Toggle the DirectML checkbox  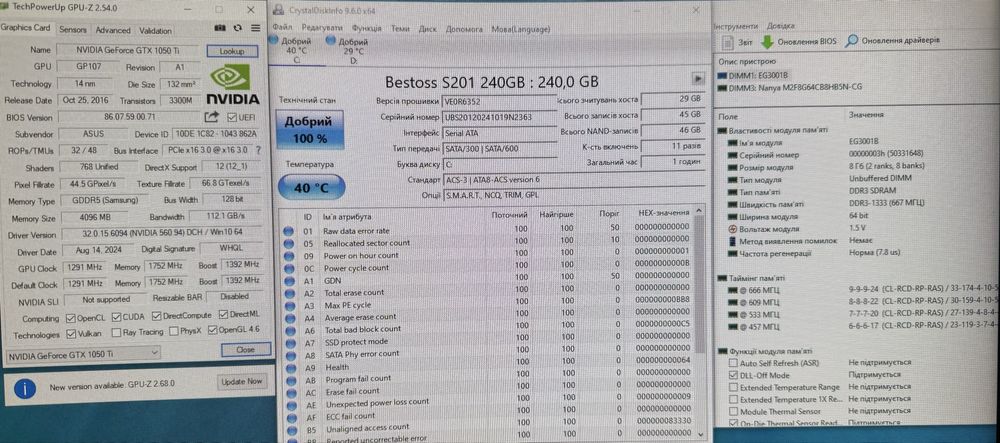coord(224,314)
